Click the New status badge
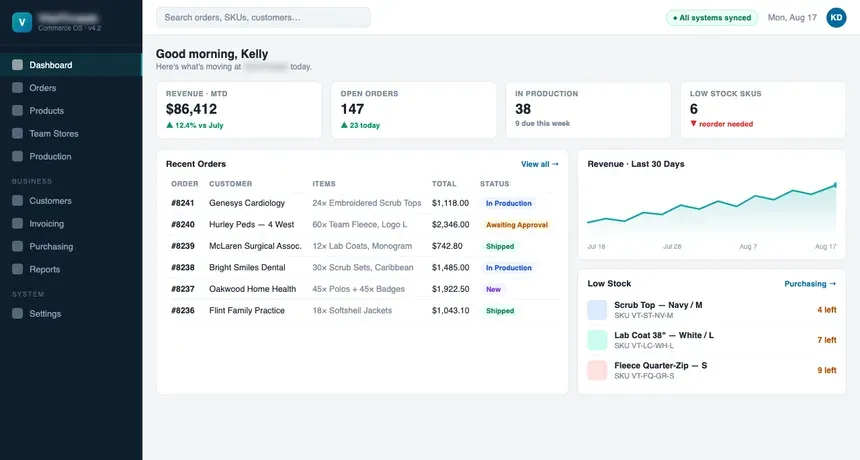 (493, 289)
